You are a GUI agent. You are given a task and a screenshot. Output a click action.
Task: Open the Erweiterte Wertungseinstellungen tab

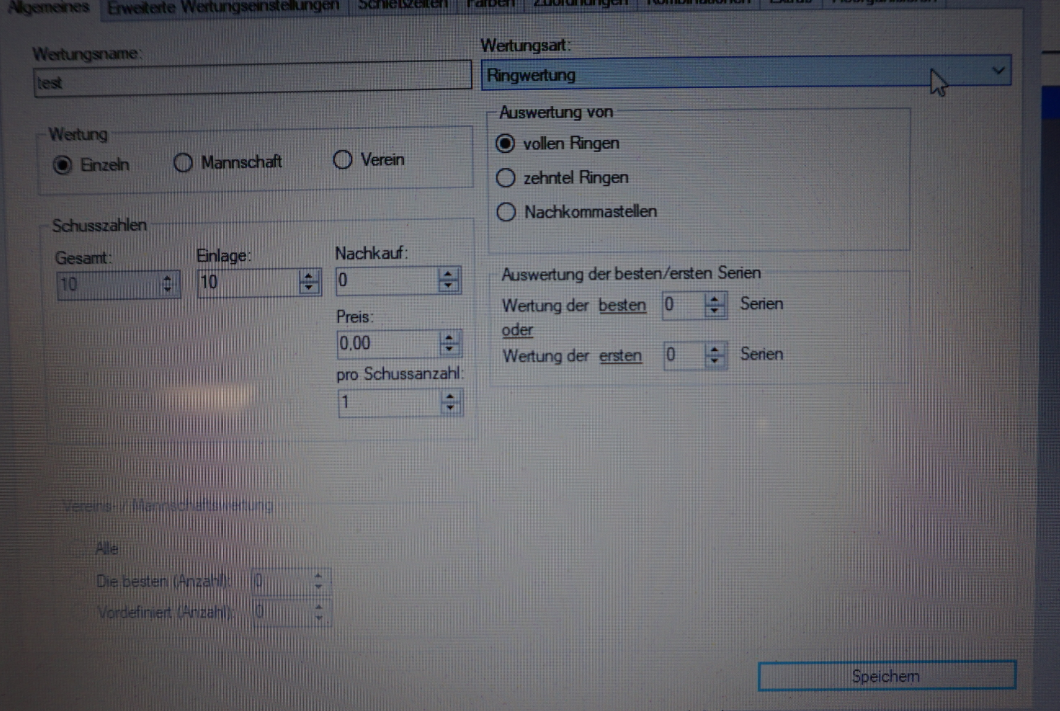click(223, 6)
